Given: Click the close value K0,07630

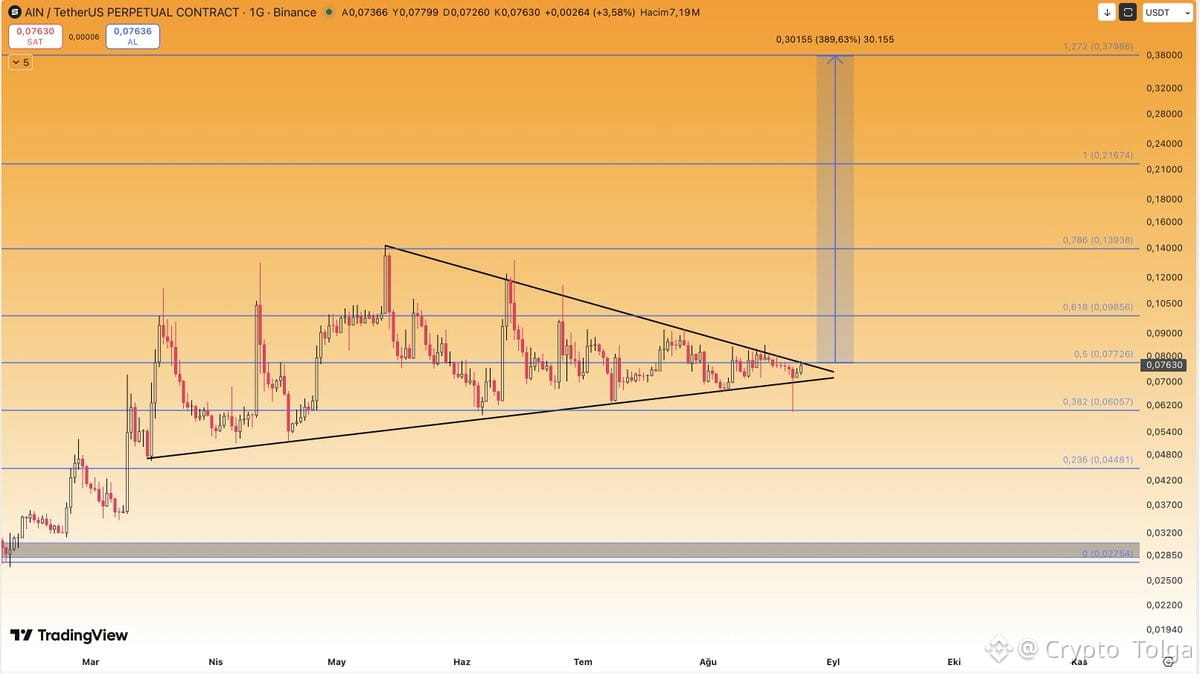Looking at the screenshot, I should (518, 12).
